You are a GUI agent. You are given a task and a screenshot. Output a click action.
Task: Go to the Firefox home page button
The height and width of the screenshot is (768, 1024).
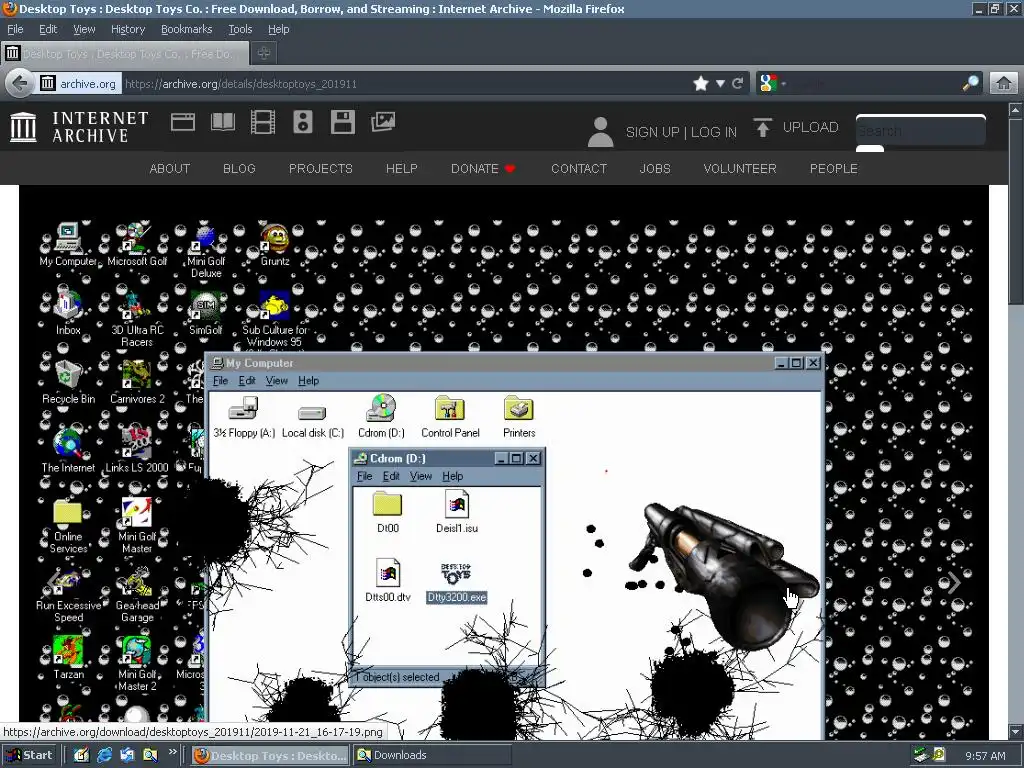click(x=1004, y=84)
